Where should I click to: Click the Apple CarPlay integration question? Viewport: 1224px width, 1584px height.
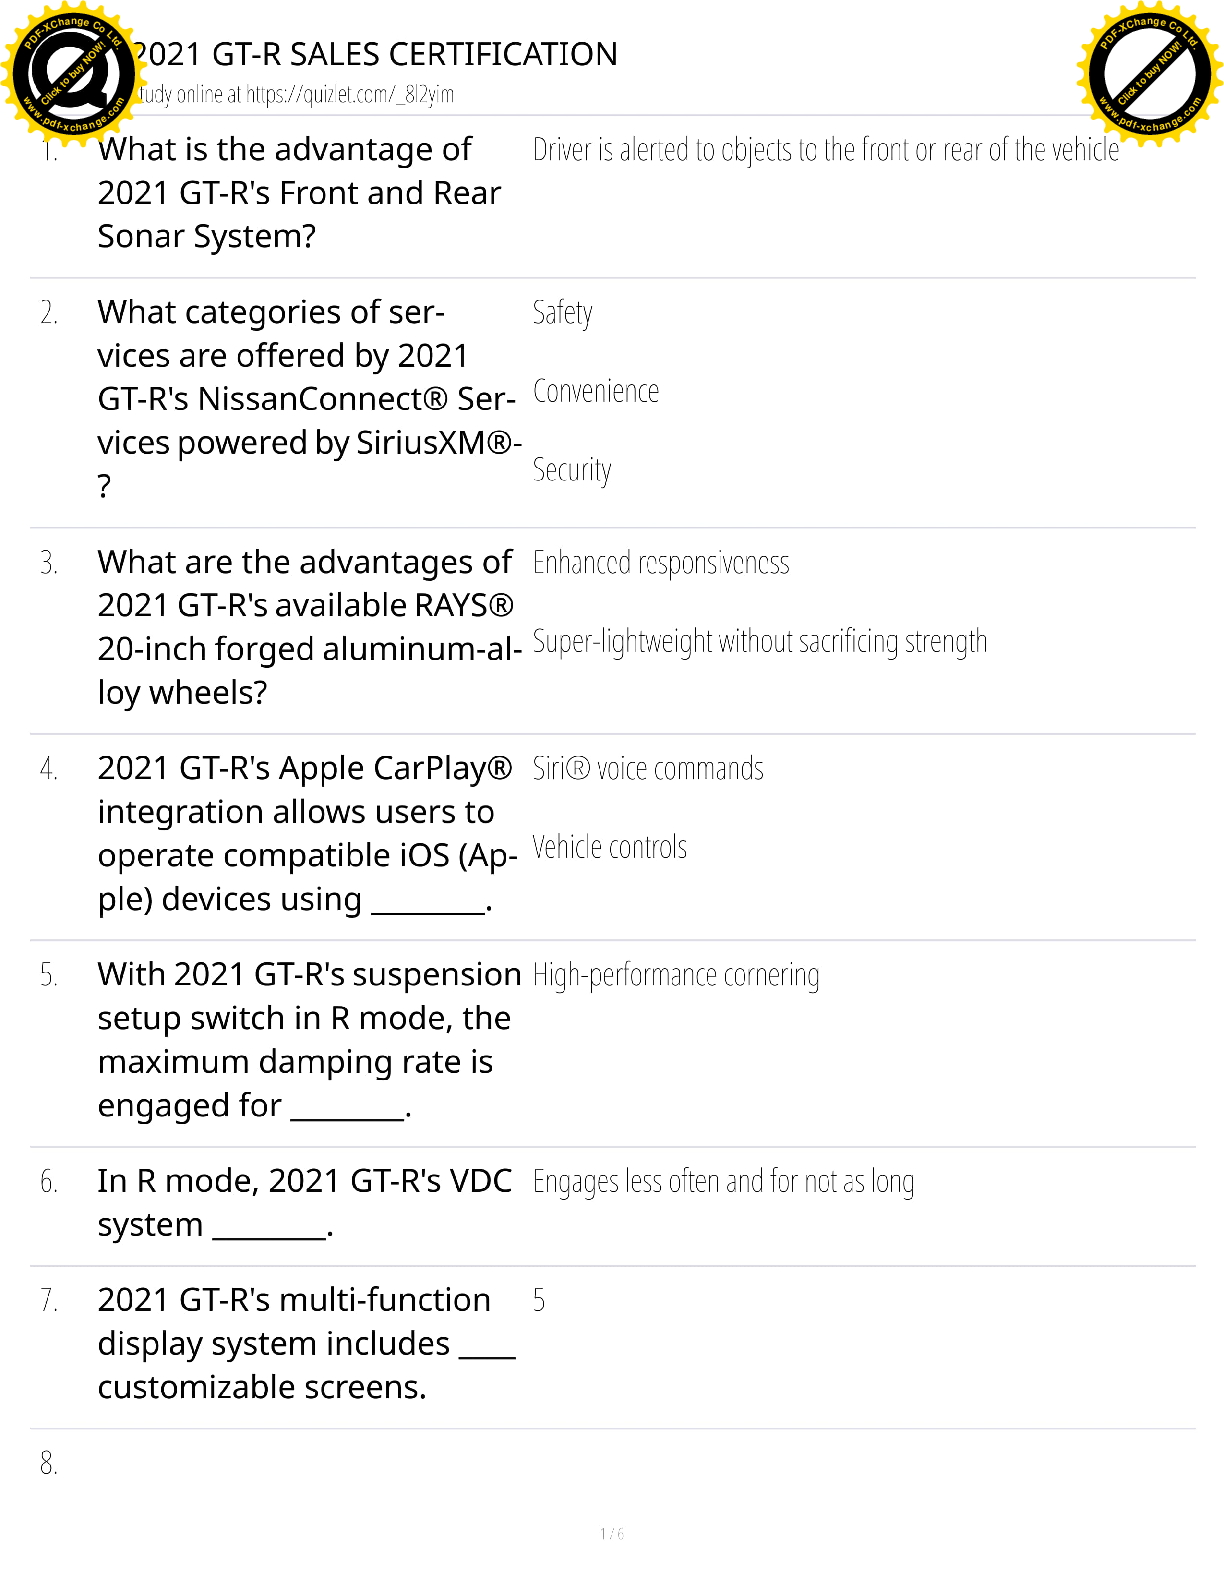pos(306,834)
